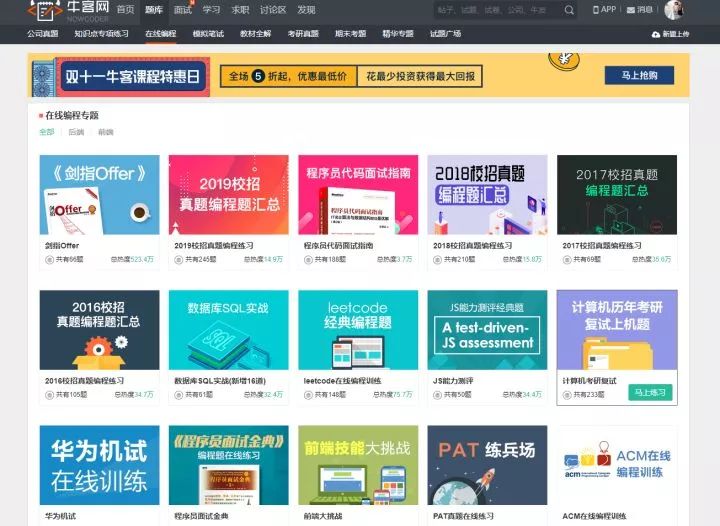Open the 求职 menu
The image size is (720, 526).
(240, 10)
